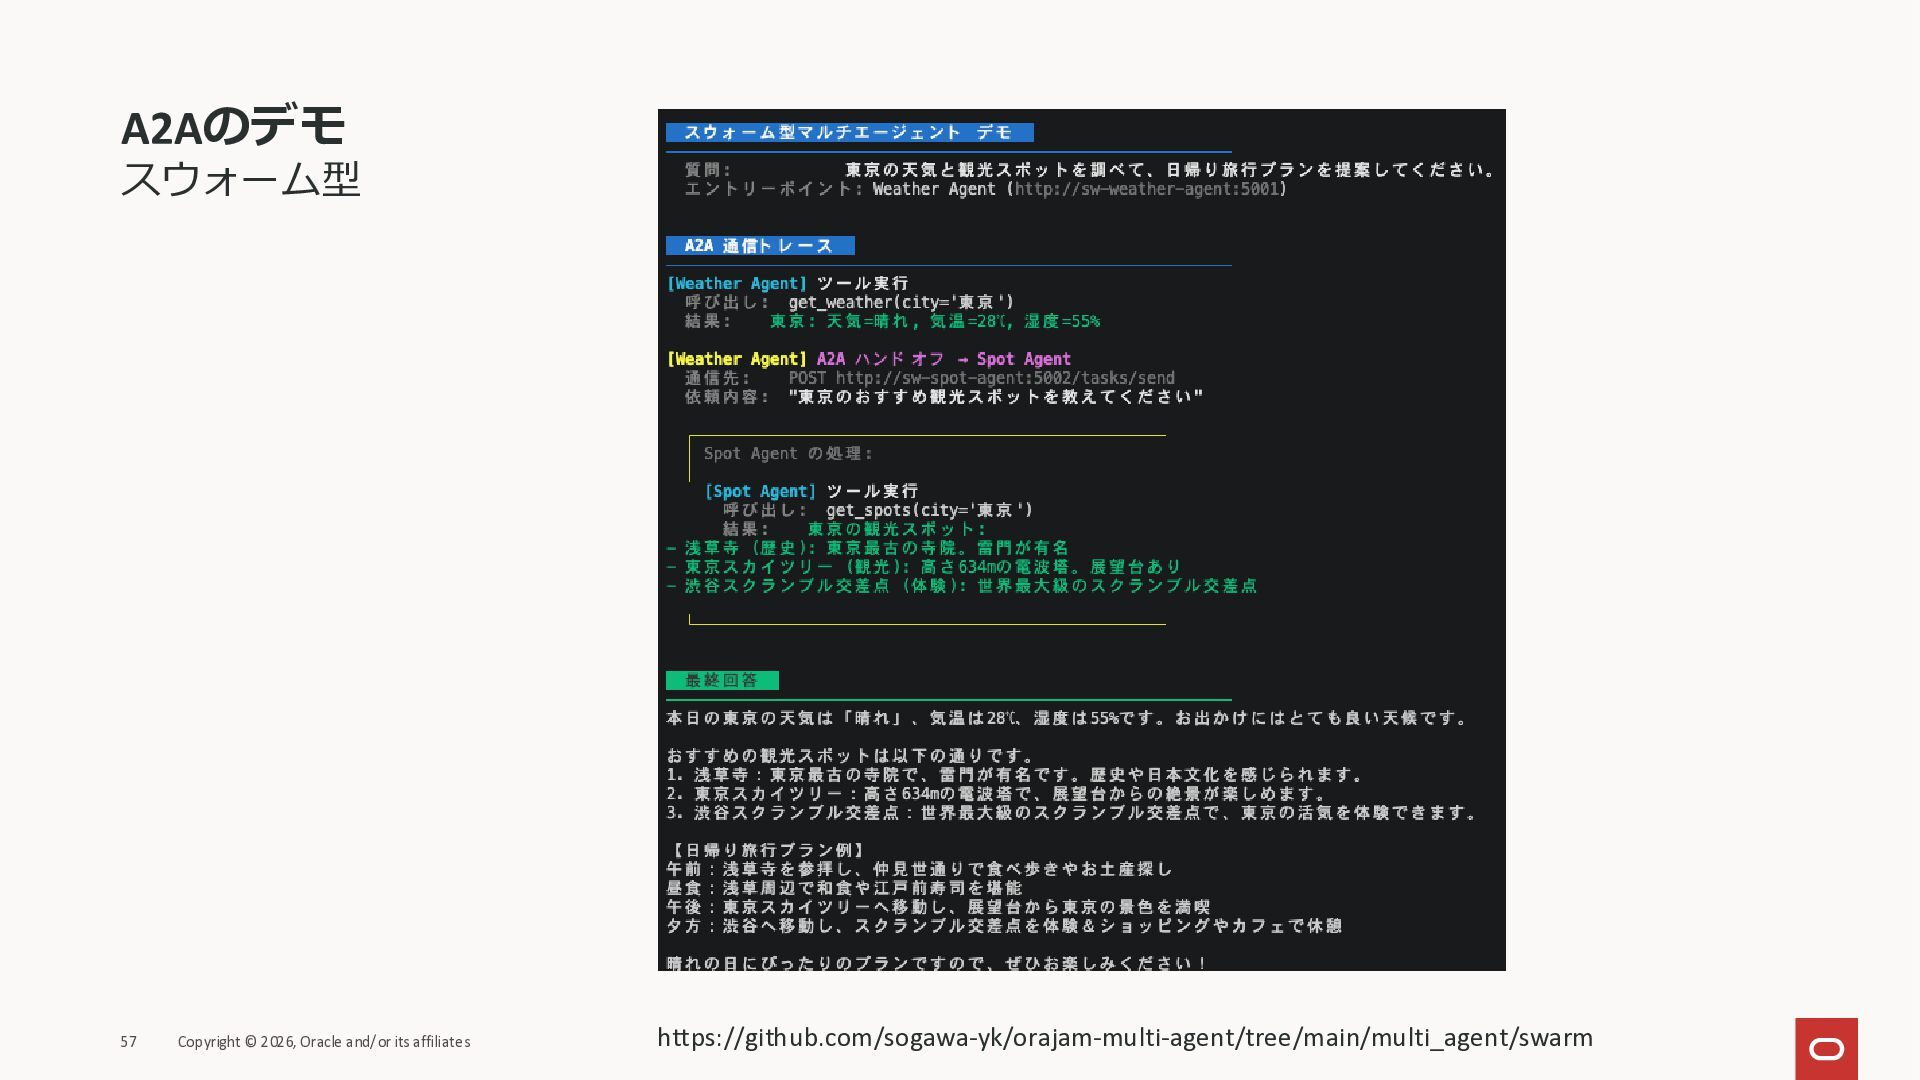Click the Spot Agent の処理 box title

pos(788,454)
